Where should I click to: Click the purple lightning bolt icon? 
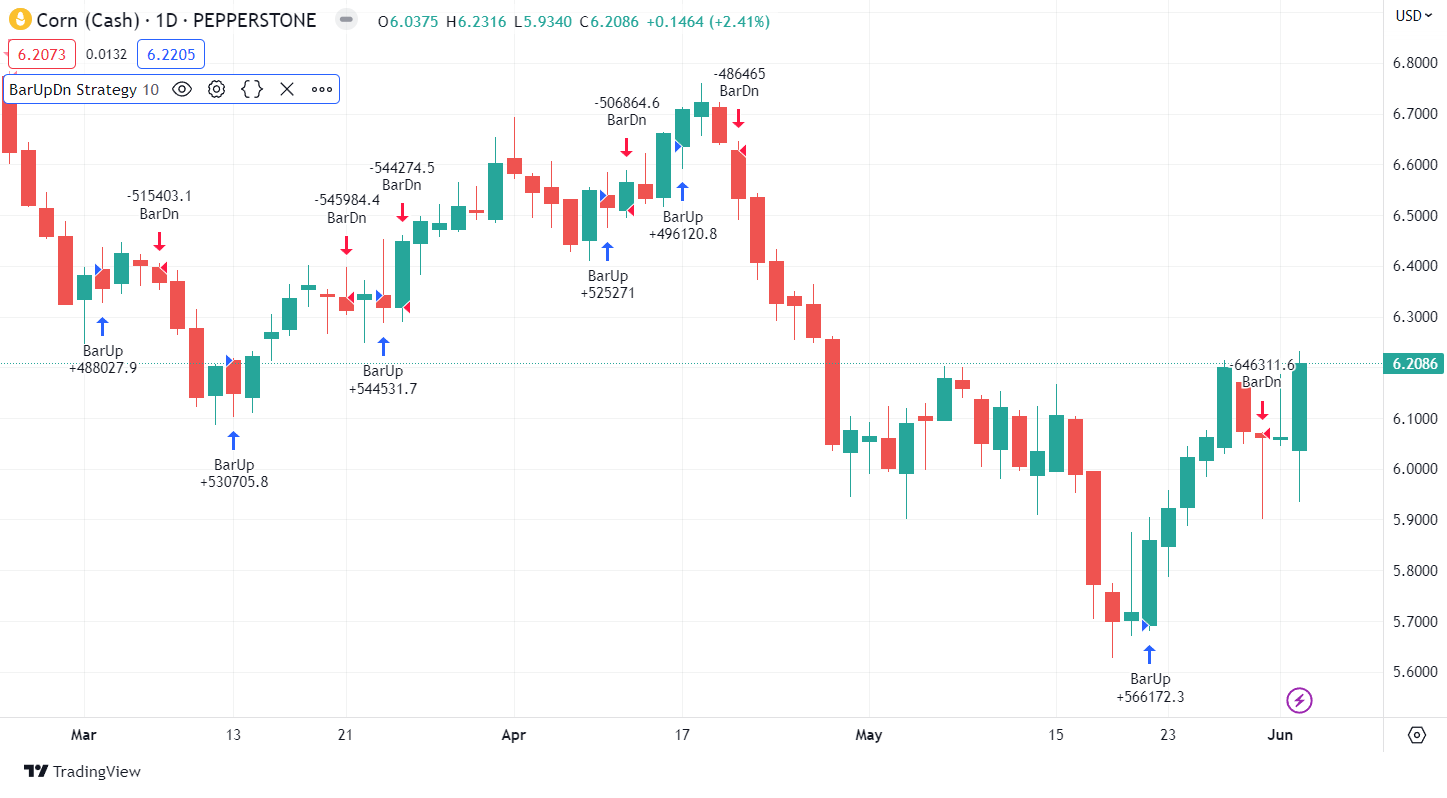pos(1299,700)
